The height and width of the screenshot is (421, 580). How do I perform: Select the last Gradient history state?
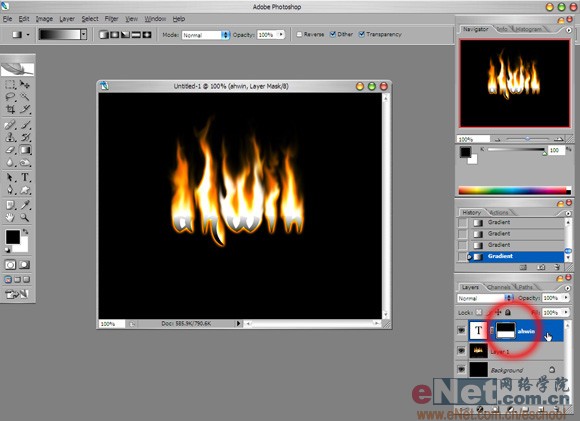(515, 256)
